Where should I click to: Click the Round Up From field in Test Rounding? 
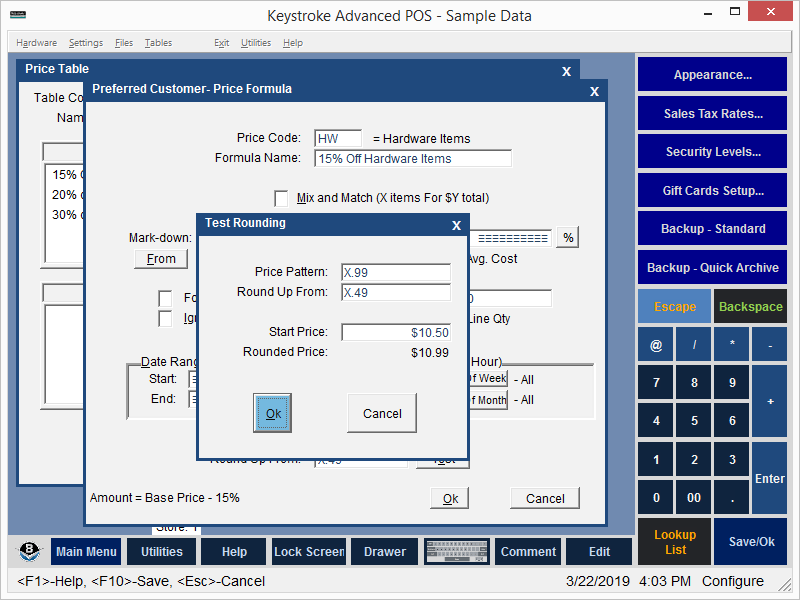[396, 292]
